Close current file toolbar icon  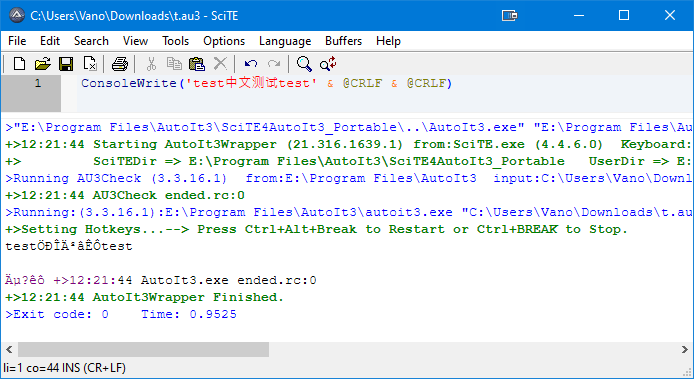click(90, 64)
